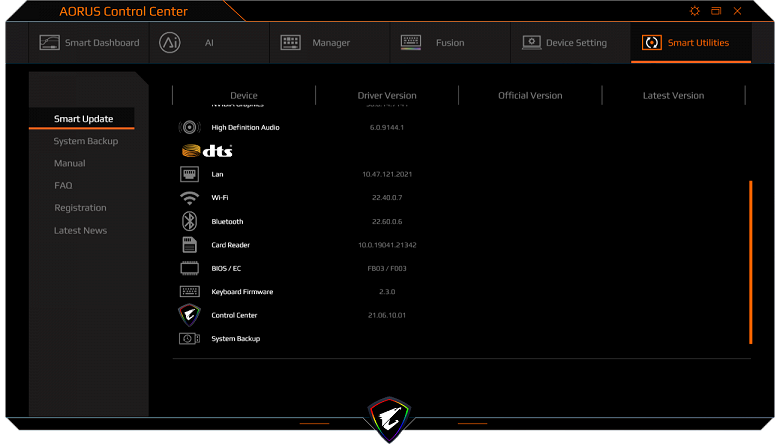The width and height of the screenshot is (780, 444).
Task: Click the circular AI icon
Action: coord(170,43)
